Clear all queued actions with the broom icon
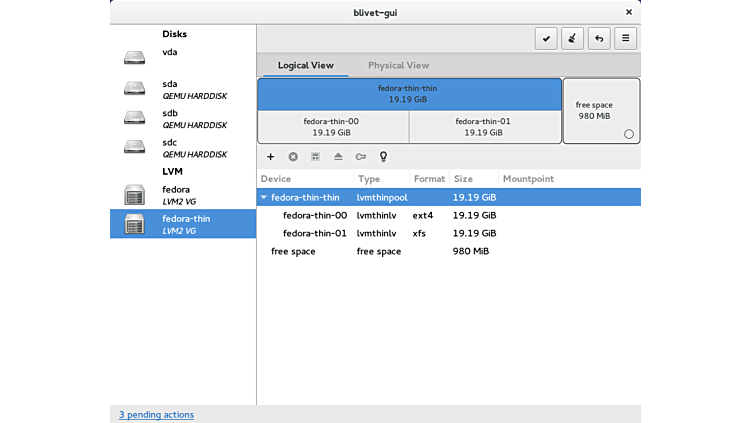 [x=573, y=39]
